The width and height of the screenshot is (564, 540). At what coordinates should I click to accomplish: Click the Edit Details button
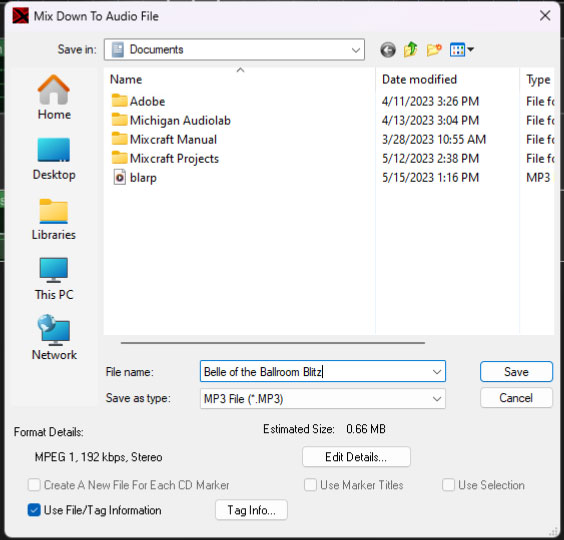(x=356, y=457)
